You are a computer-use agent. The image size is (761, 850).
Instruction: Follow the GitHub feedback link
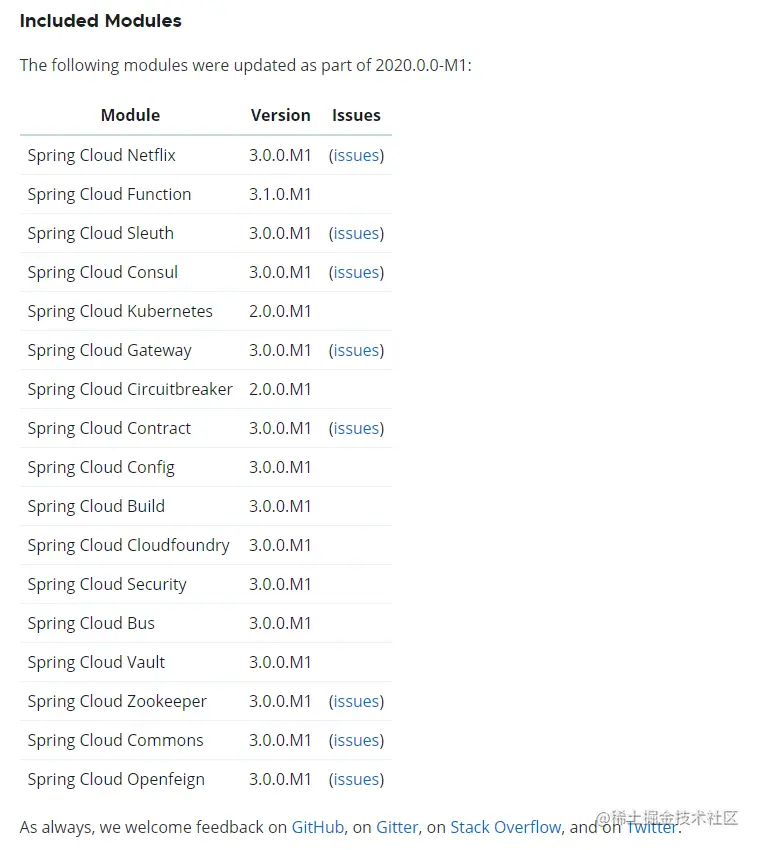[x=318, y=827]
